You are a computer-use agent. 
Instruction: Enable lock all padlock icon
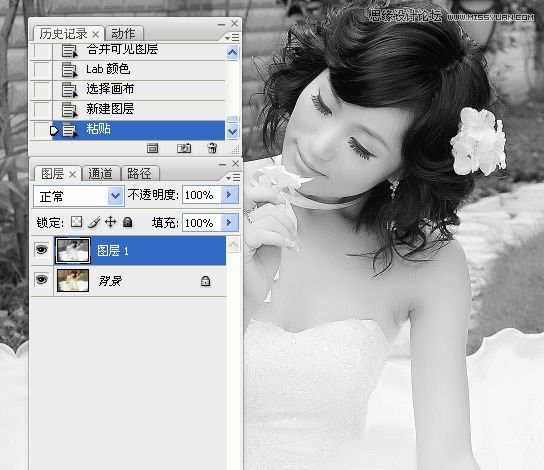point(127,222)
